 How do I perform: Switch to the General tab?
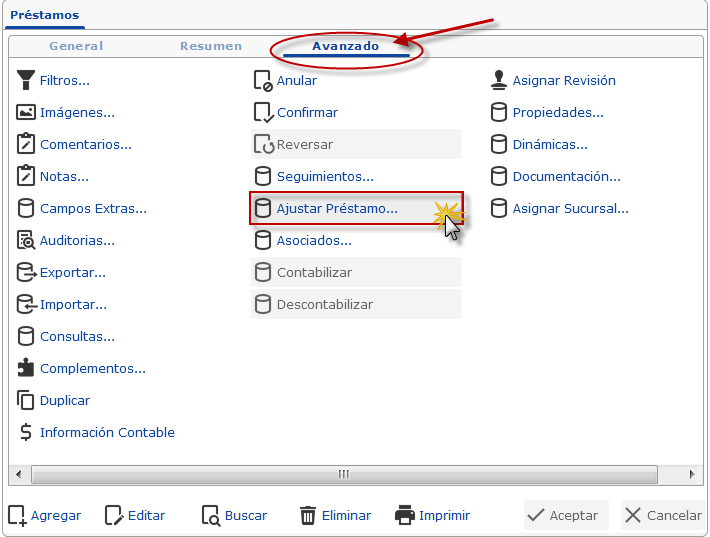(x=76, y=46)
